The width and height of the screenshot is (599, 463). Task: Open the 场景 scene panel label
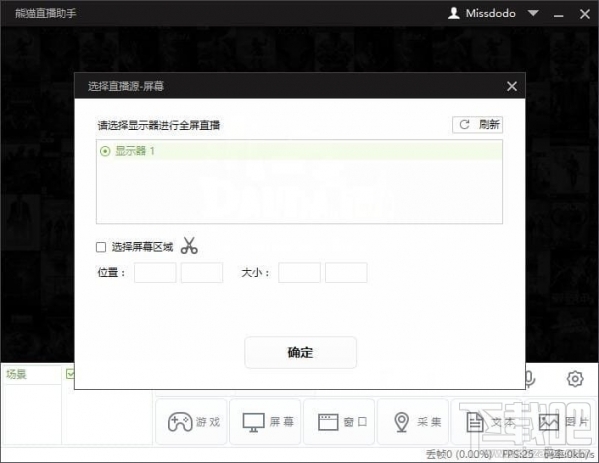[16, 374]
